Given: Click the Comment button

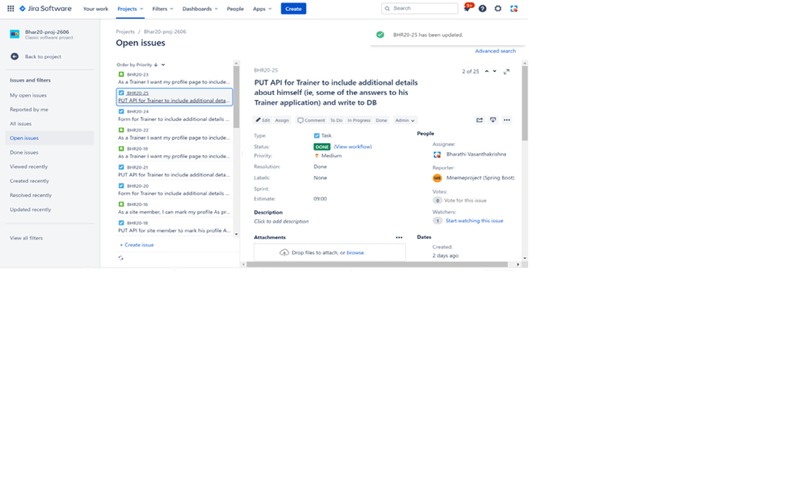Looking at the screenshot, I should tap(311, 120).
